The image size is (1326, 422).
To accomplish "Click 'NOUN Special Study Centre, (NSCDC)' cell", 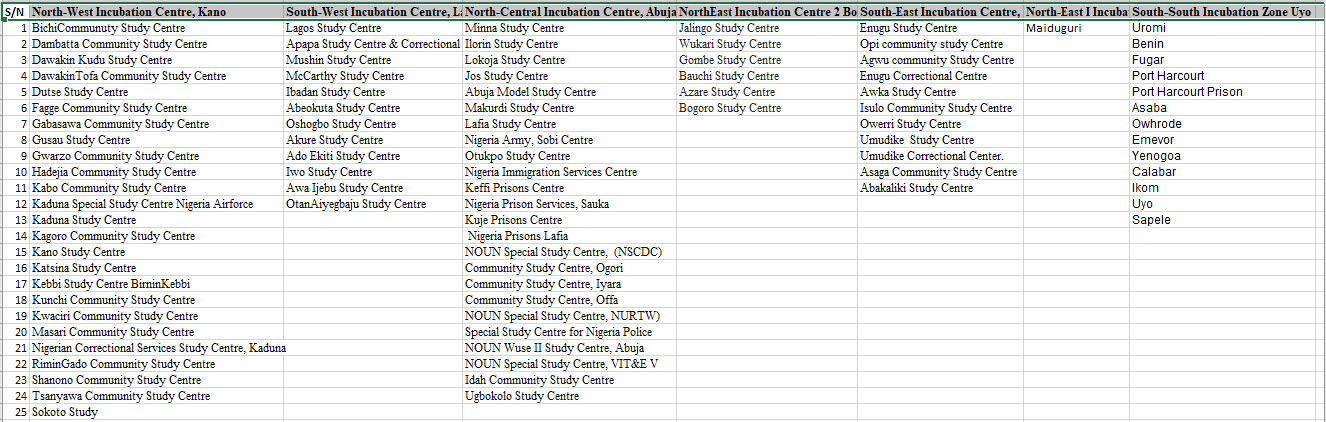I will 569,252.
